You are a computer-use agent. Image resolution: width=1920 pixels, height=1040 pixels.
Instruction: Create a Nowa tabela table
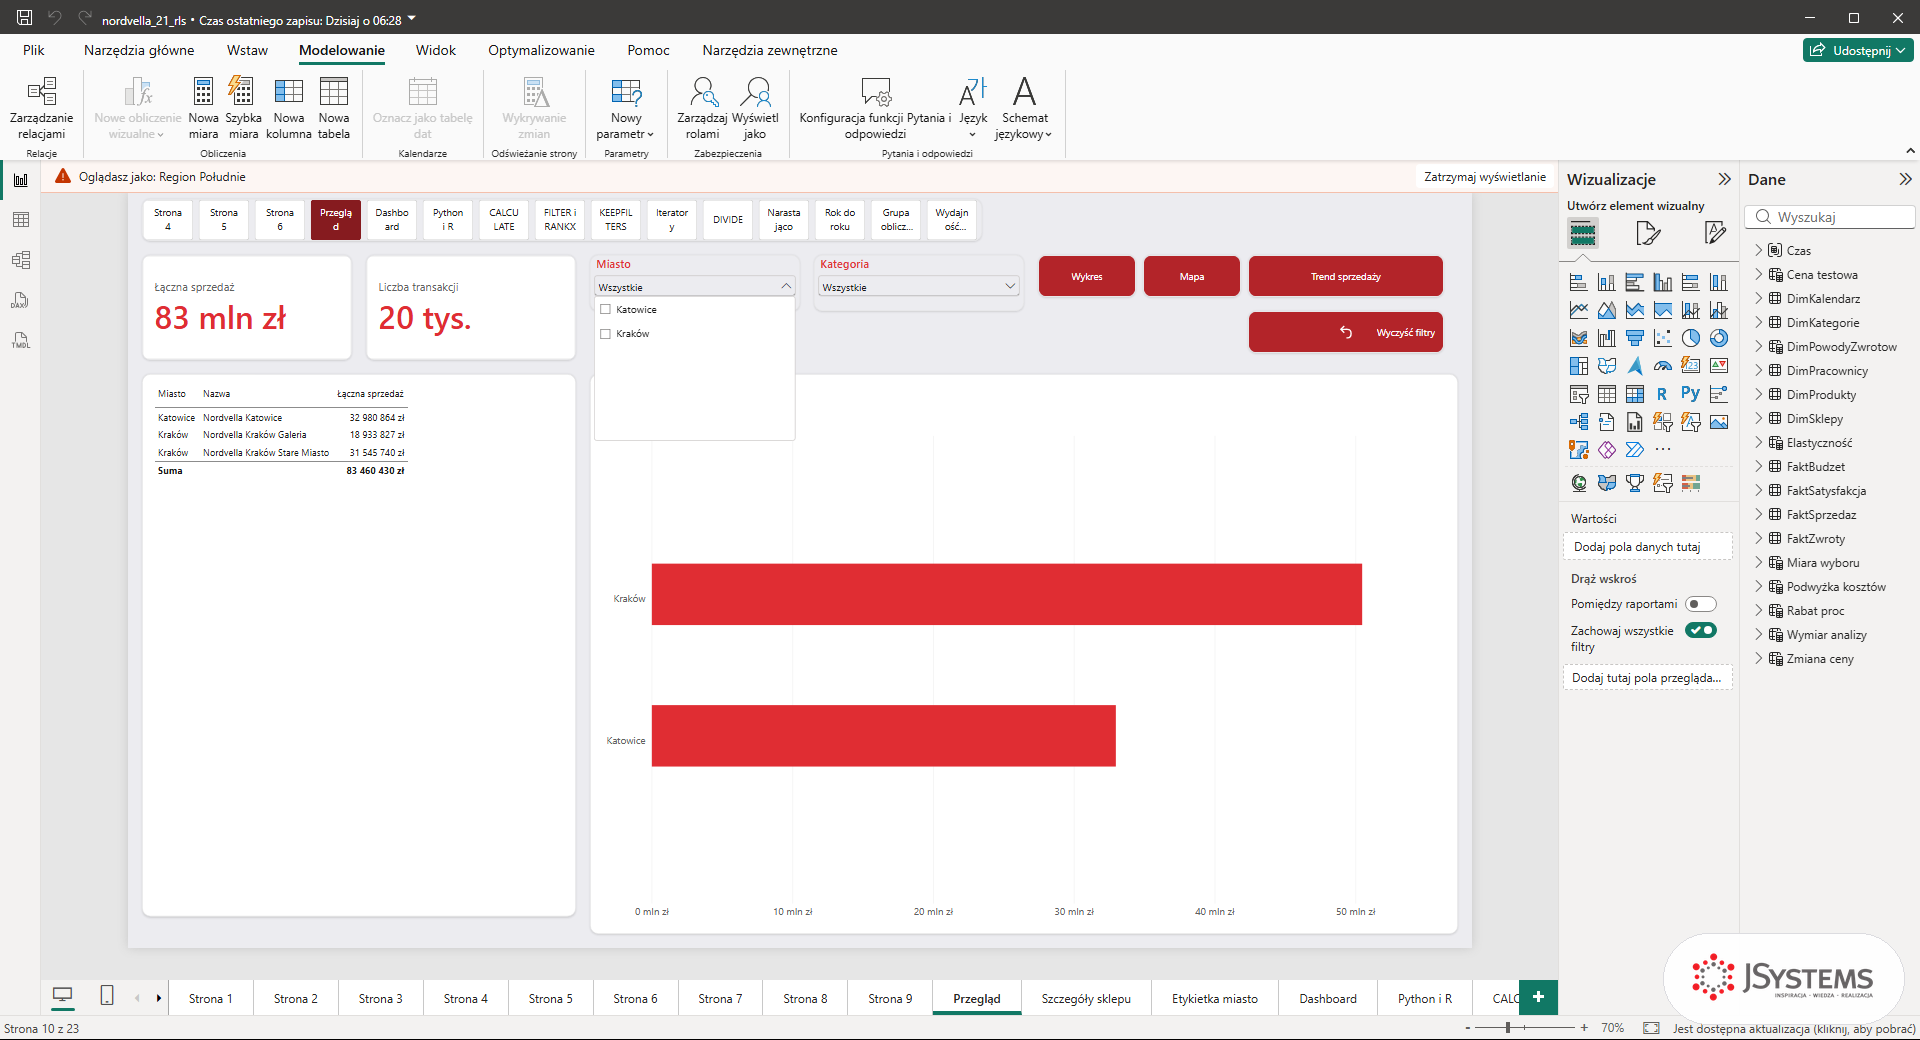(x=334, y=108)
